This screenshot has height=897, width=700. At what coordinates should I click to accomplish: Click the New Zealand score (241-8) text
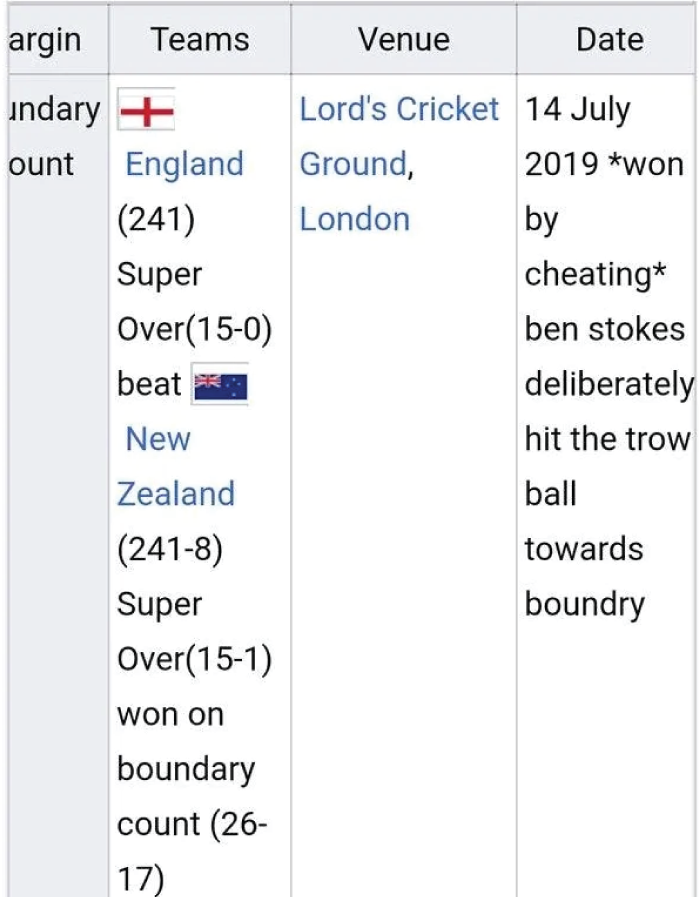point(170,549)
